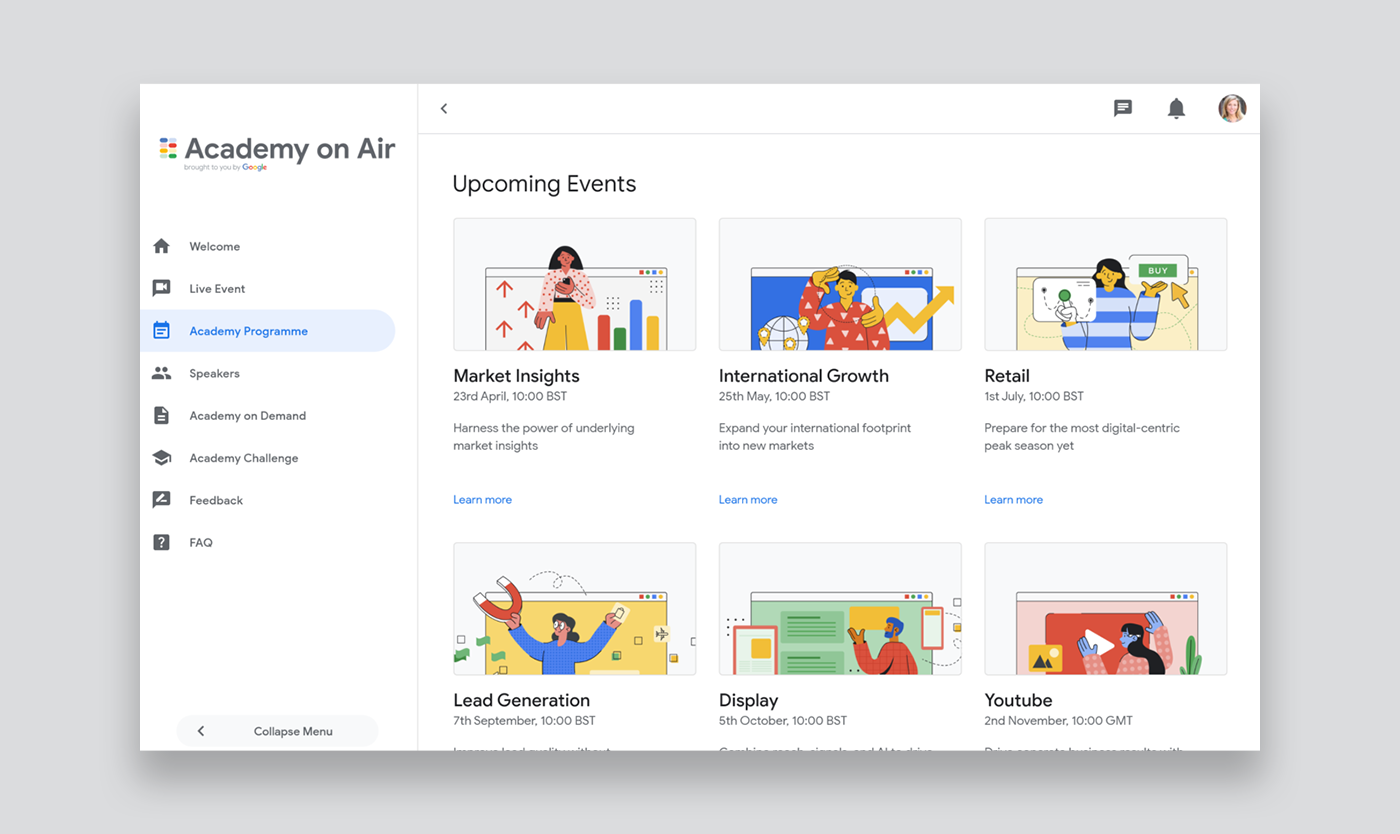Click the question mark icon beside FAQ
Image resolution: width=1400 pixels, height=834 pixels.
(x=161, y=542)
